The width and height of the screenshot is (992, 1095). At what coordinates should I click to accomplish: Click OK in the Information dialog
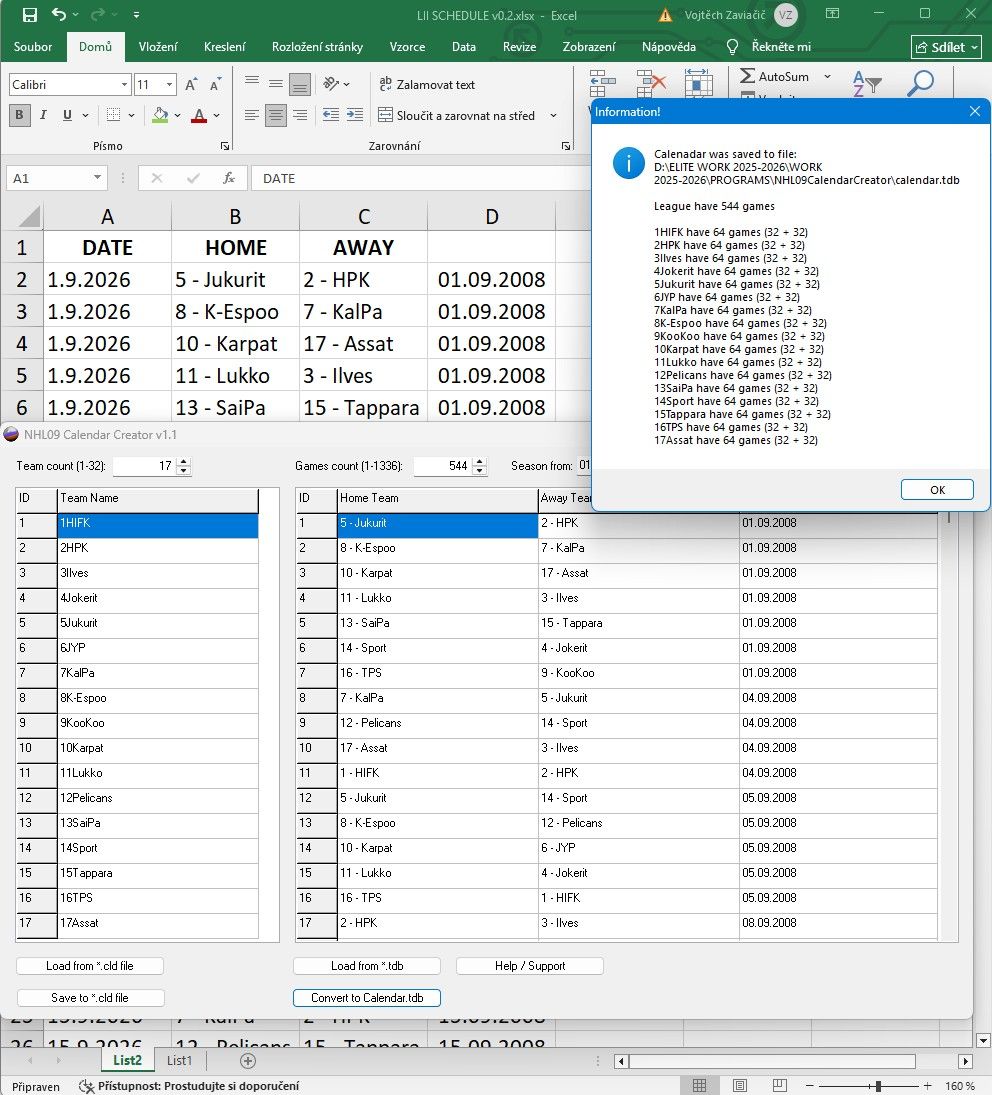coord(937,490)
